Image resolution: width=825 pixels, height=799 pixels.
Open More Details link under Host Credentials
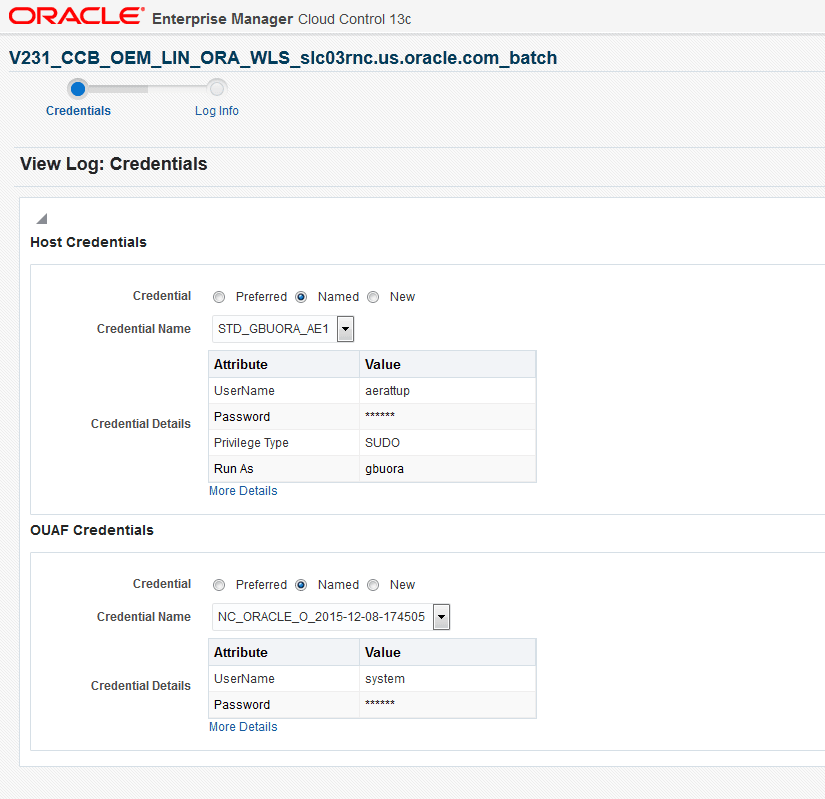pyautogui.click(x=243, y=491)
